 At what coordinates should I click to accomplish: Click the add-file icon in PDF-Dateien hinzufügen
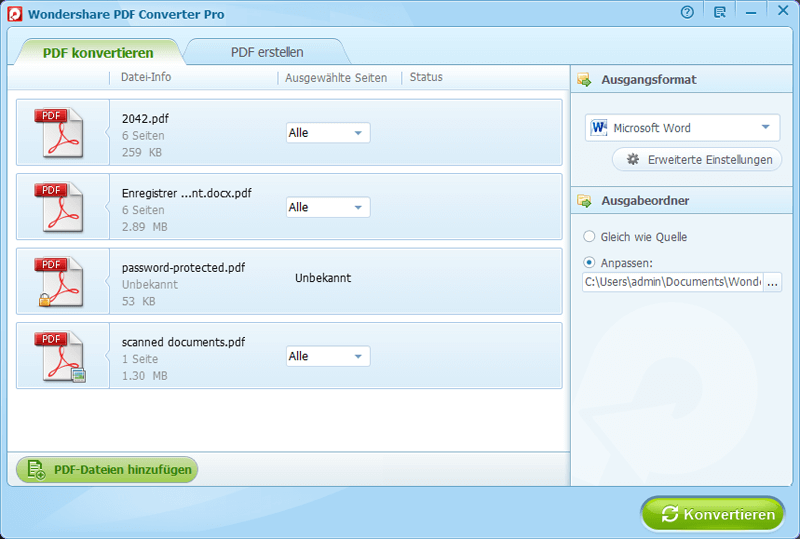click(36, 470)
